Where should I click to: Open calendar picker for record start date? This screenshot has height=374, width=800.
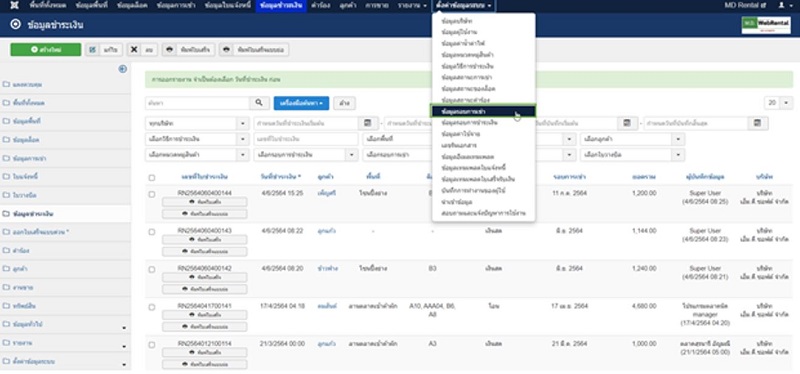(x=626, y=123)
